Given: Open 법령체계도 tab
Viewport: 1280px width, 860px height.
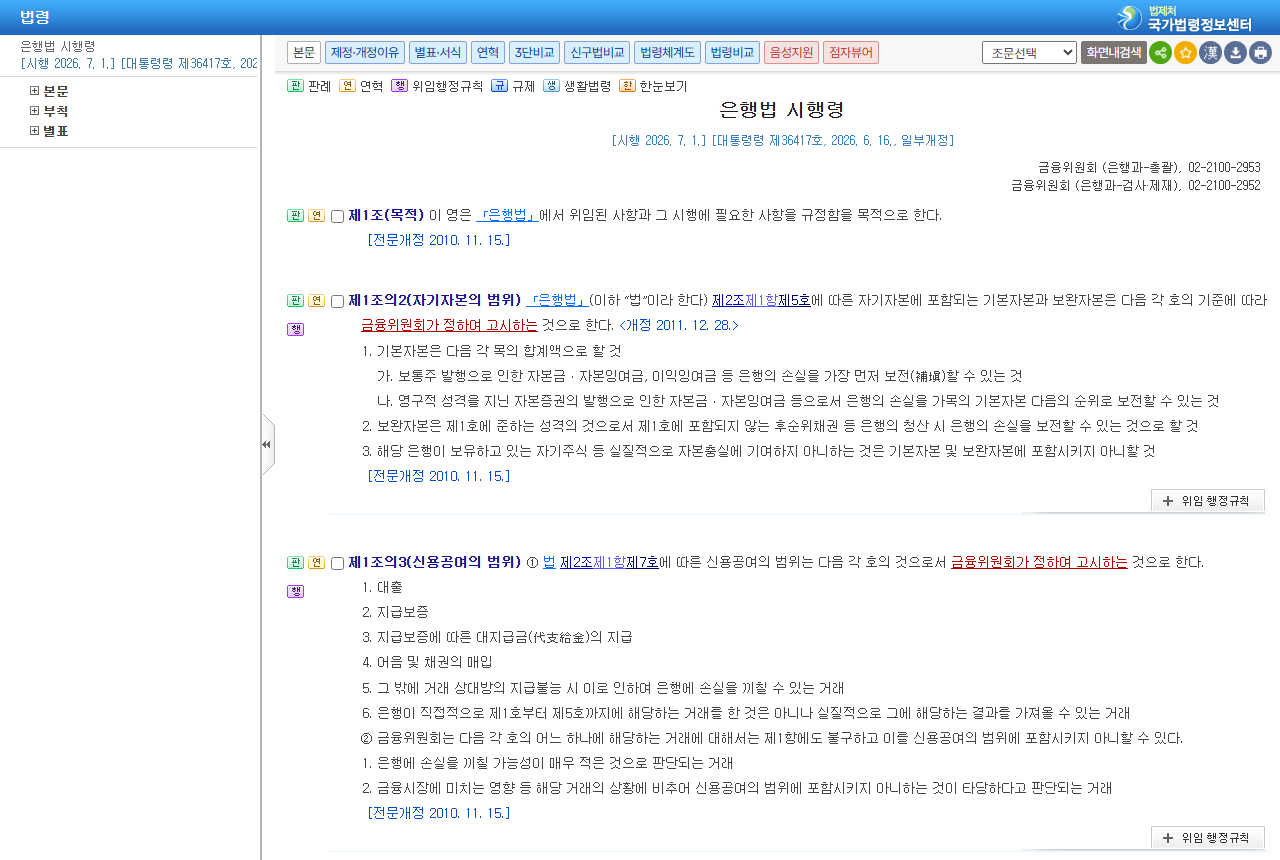Looking at the screenshot, I should click(x=667, y=53).
